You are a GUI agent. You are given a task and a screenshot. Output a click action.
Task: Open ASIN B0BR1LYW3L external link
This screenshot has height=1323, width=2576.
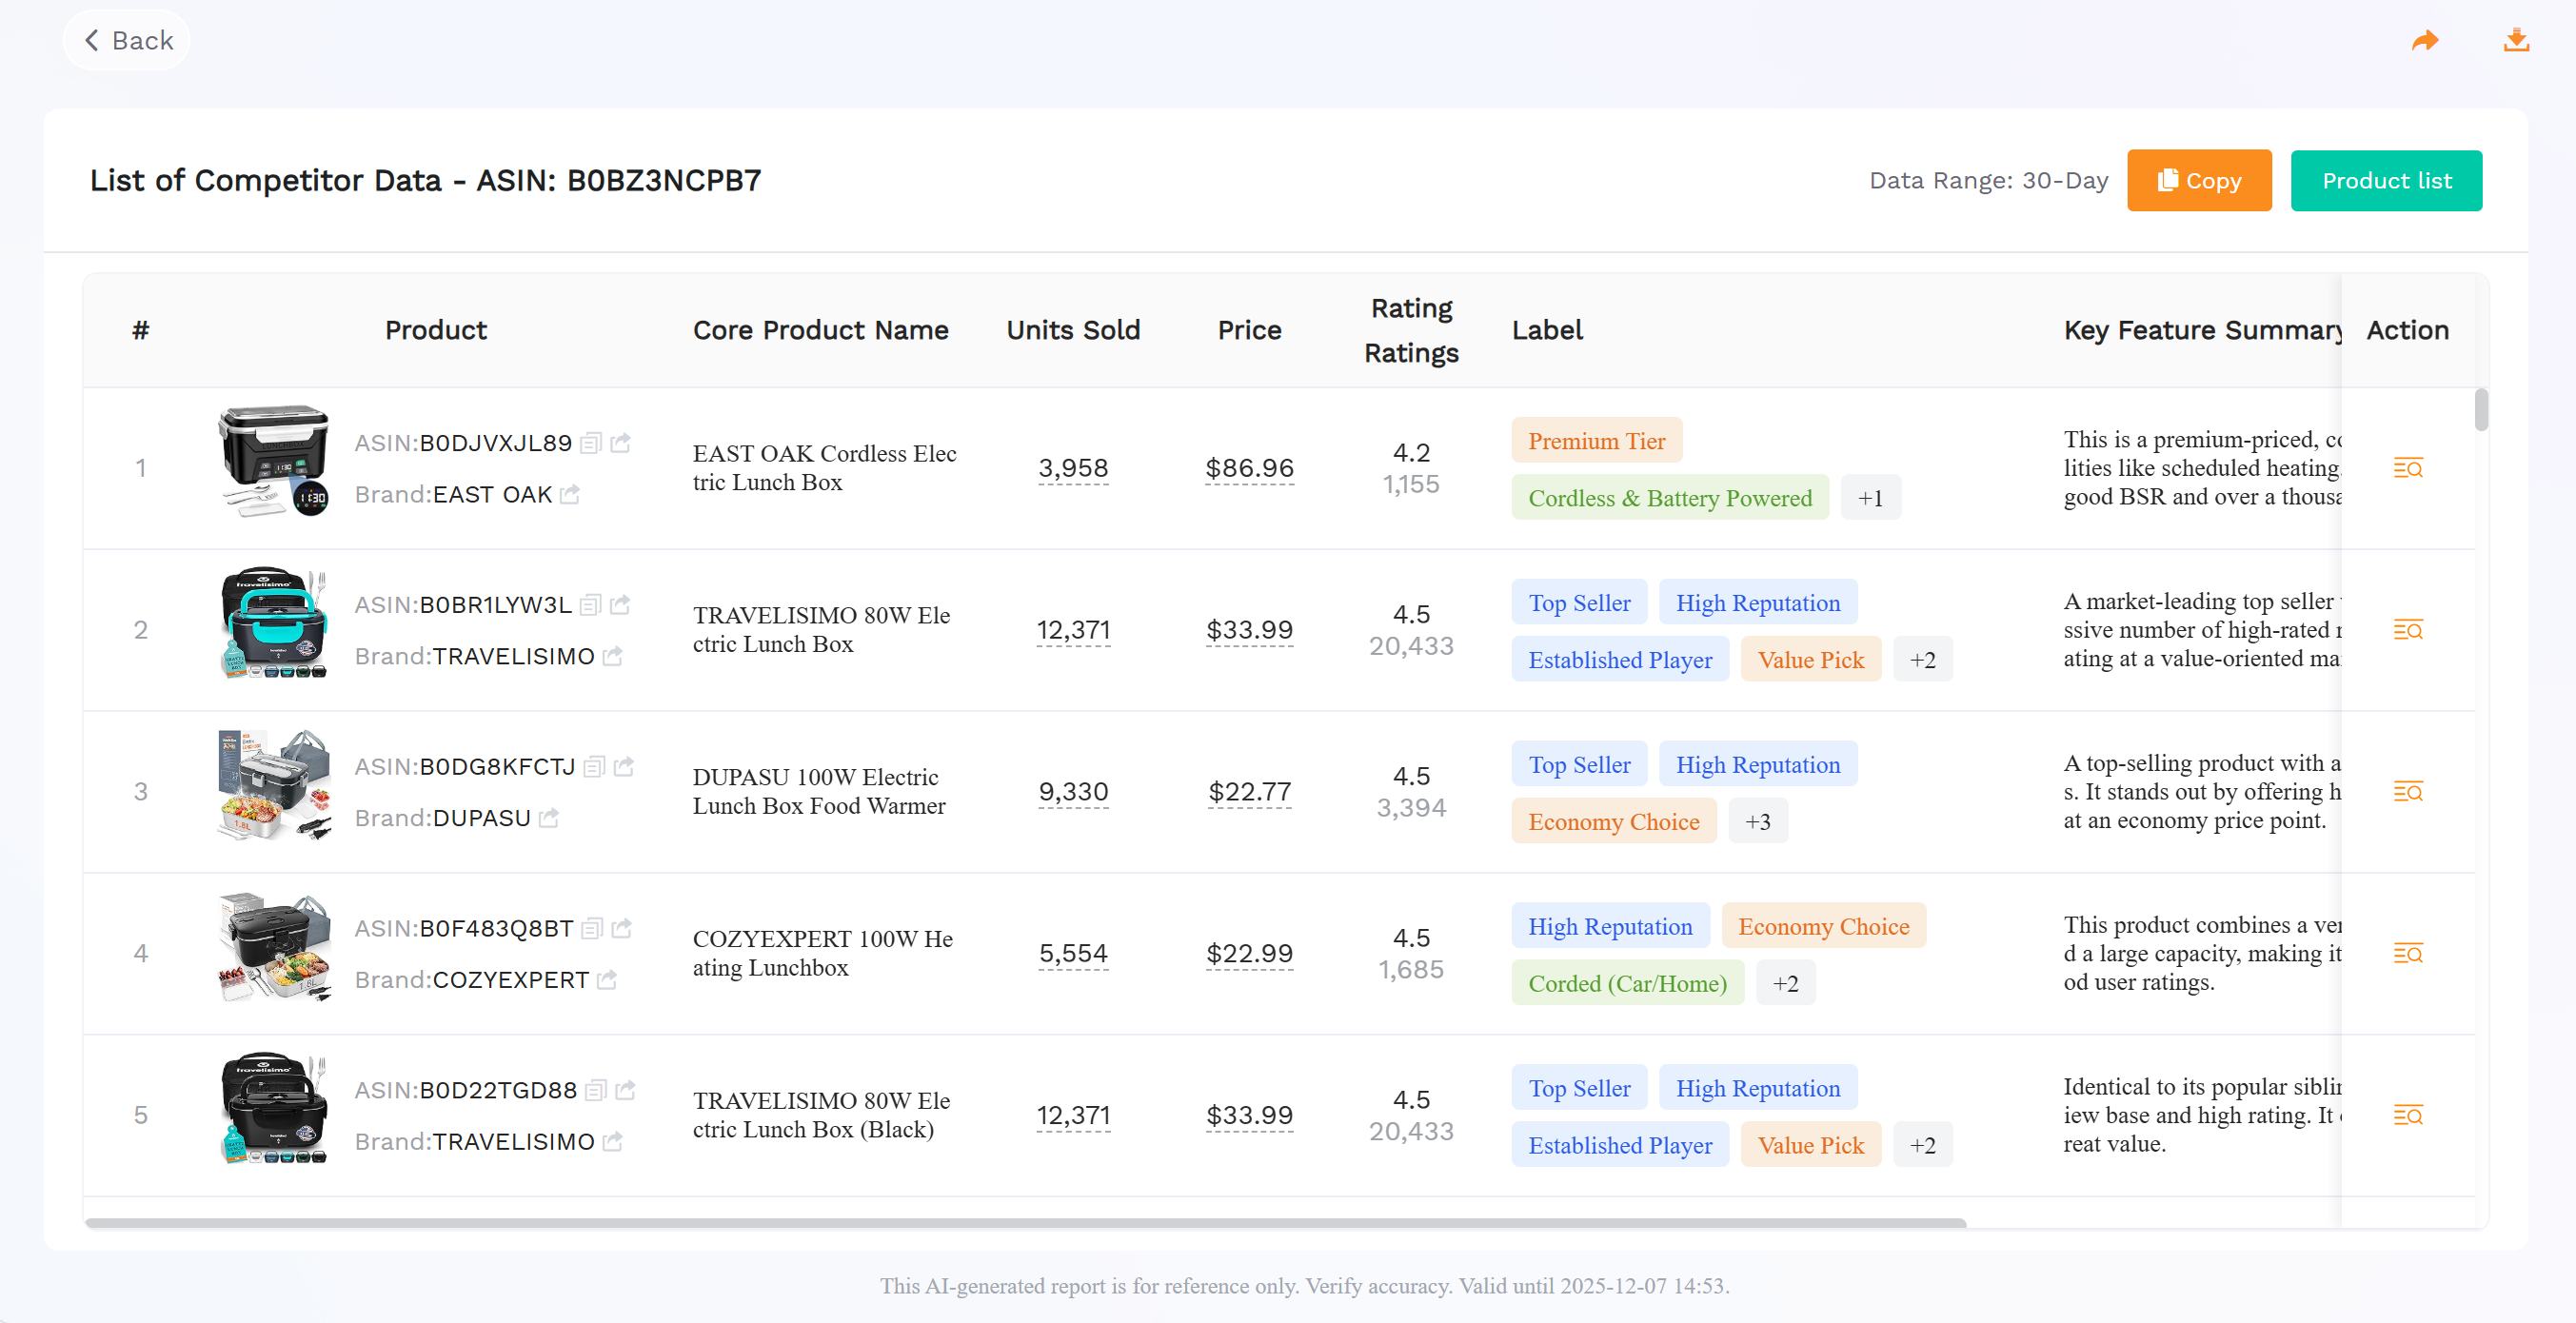coord(621,605)
